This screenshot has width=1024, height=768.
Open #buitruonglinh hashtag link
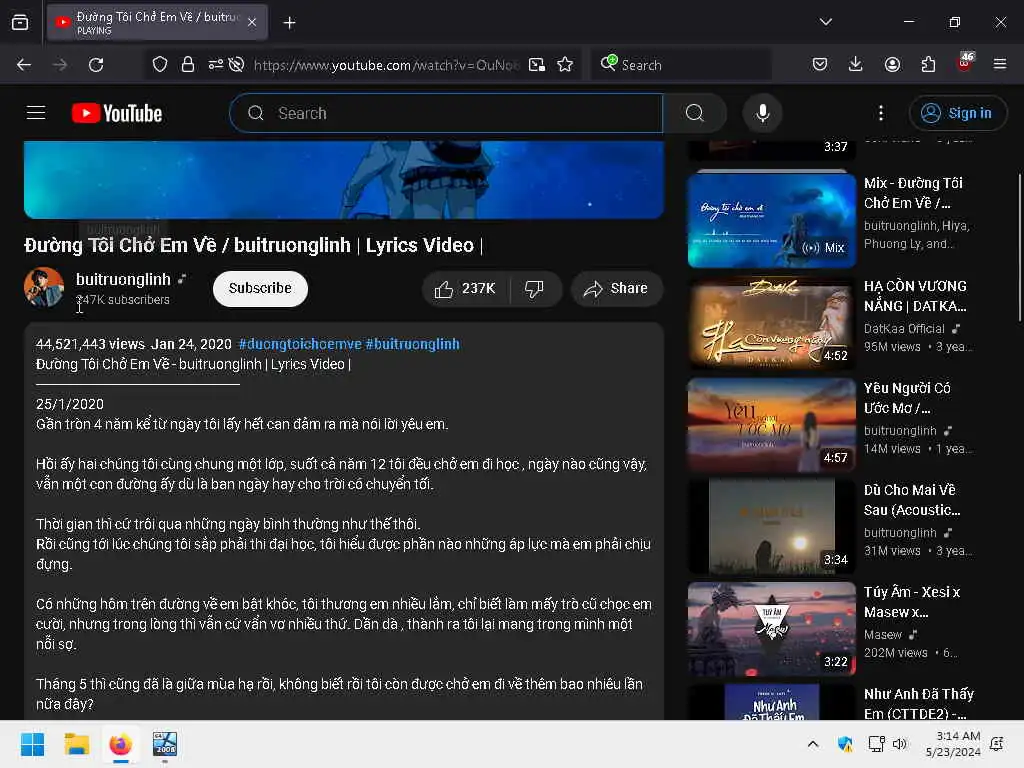pyautogui.click(x=412, y=344)
